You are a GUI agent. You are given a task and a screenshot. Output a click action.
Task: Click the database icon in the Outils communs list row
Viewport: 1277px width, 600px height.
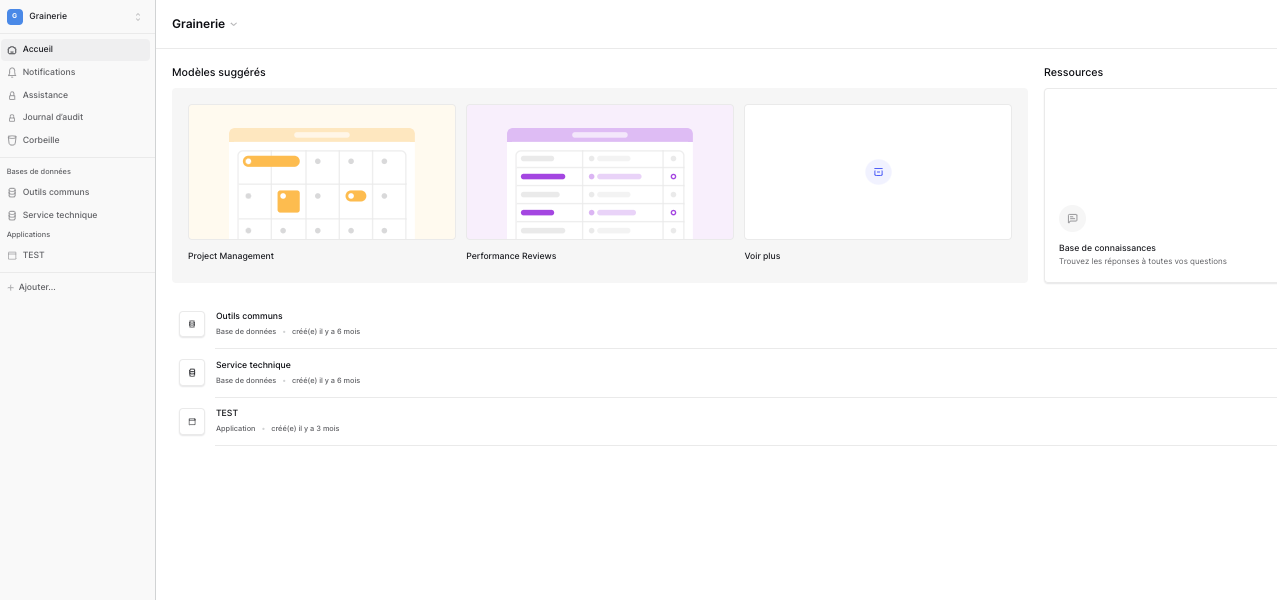point(192,324)
